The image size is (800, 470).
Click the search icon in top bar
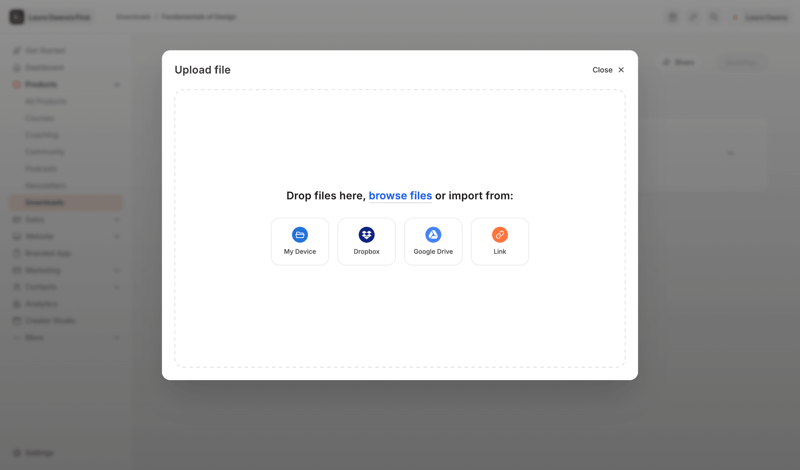(x=714, y=17)
